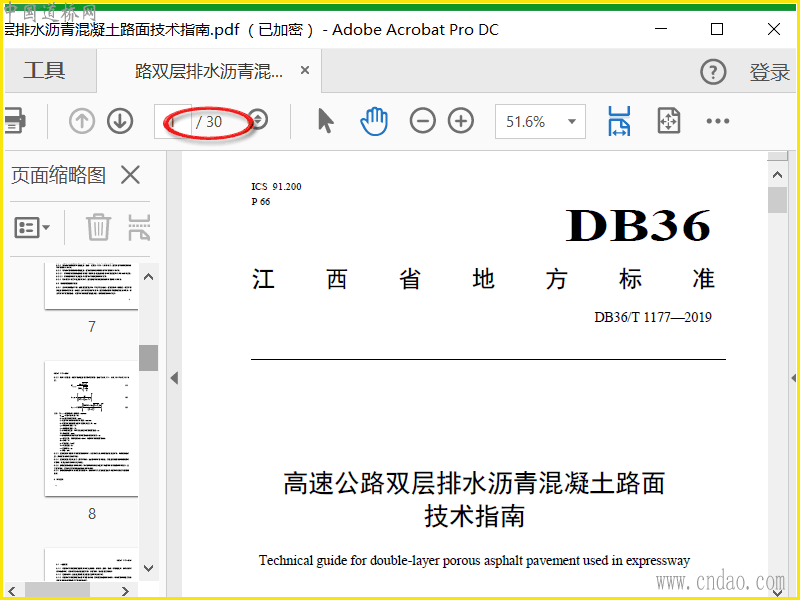Image resolution: width=800 pixels, height=600 pixels.
Task: Go to previous page with up arrow
Action: coord(82,121)
